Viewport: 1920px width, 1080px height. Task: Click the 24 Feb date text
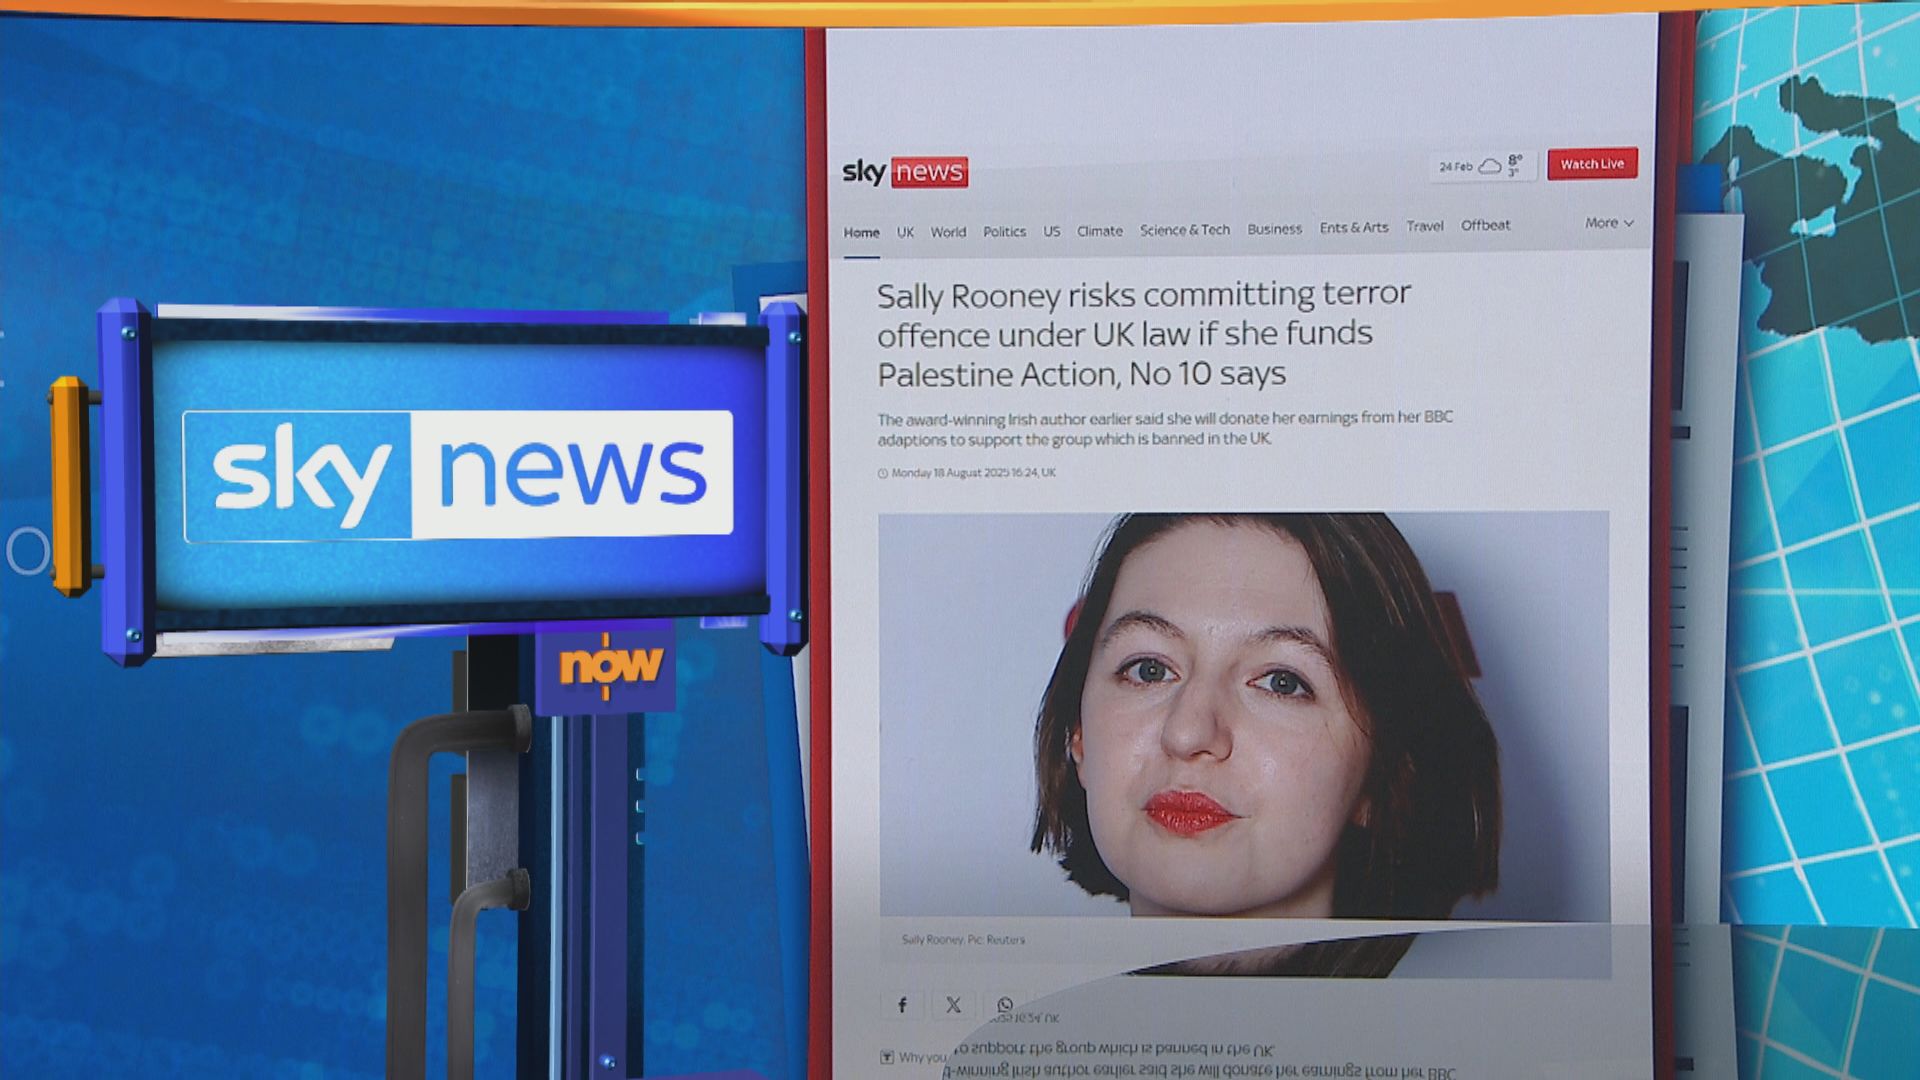coord(1456,167)
